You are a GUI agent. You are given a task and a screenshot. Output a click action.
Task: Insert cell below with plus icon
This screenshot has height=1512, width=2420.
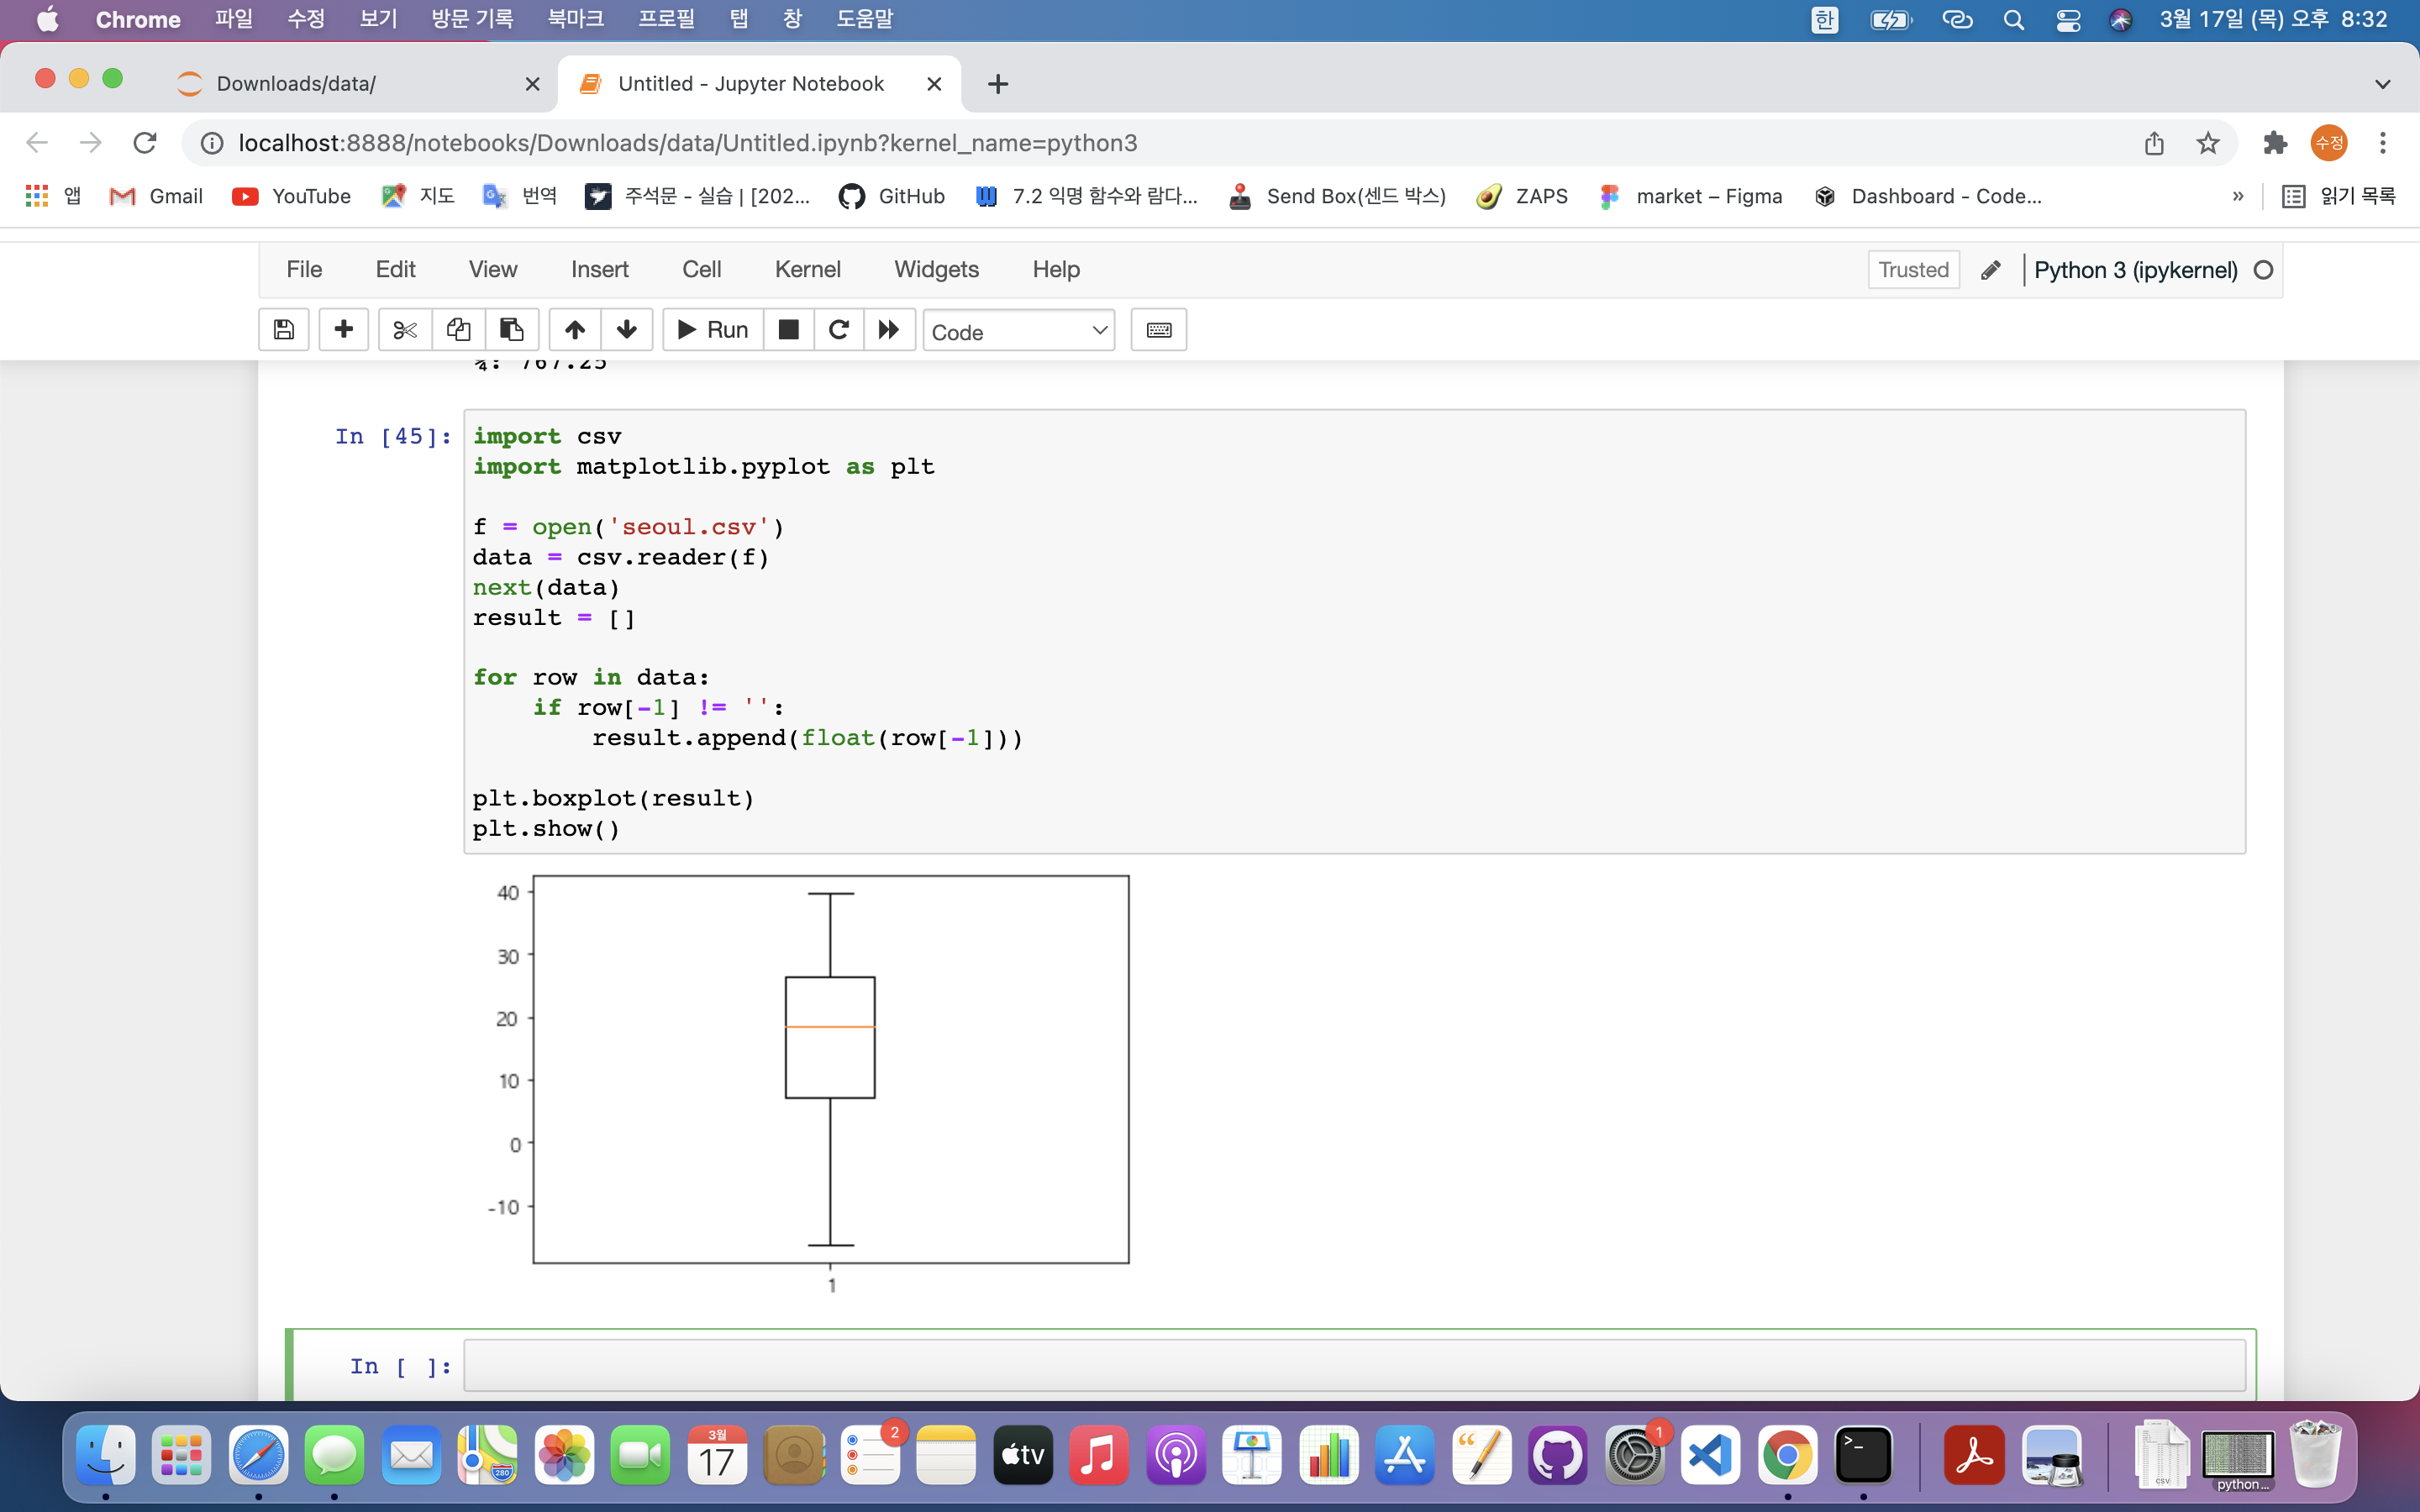[343, 330]
